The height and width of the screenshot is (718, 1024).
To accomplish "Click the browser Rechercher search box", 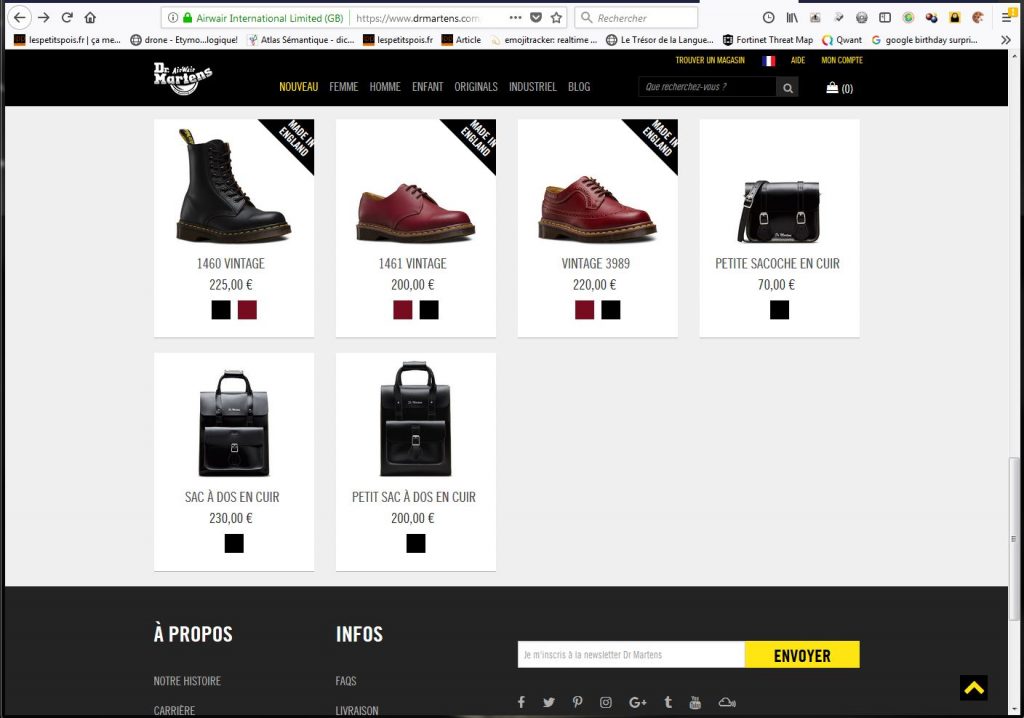I will tap(636, 18).
